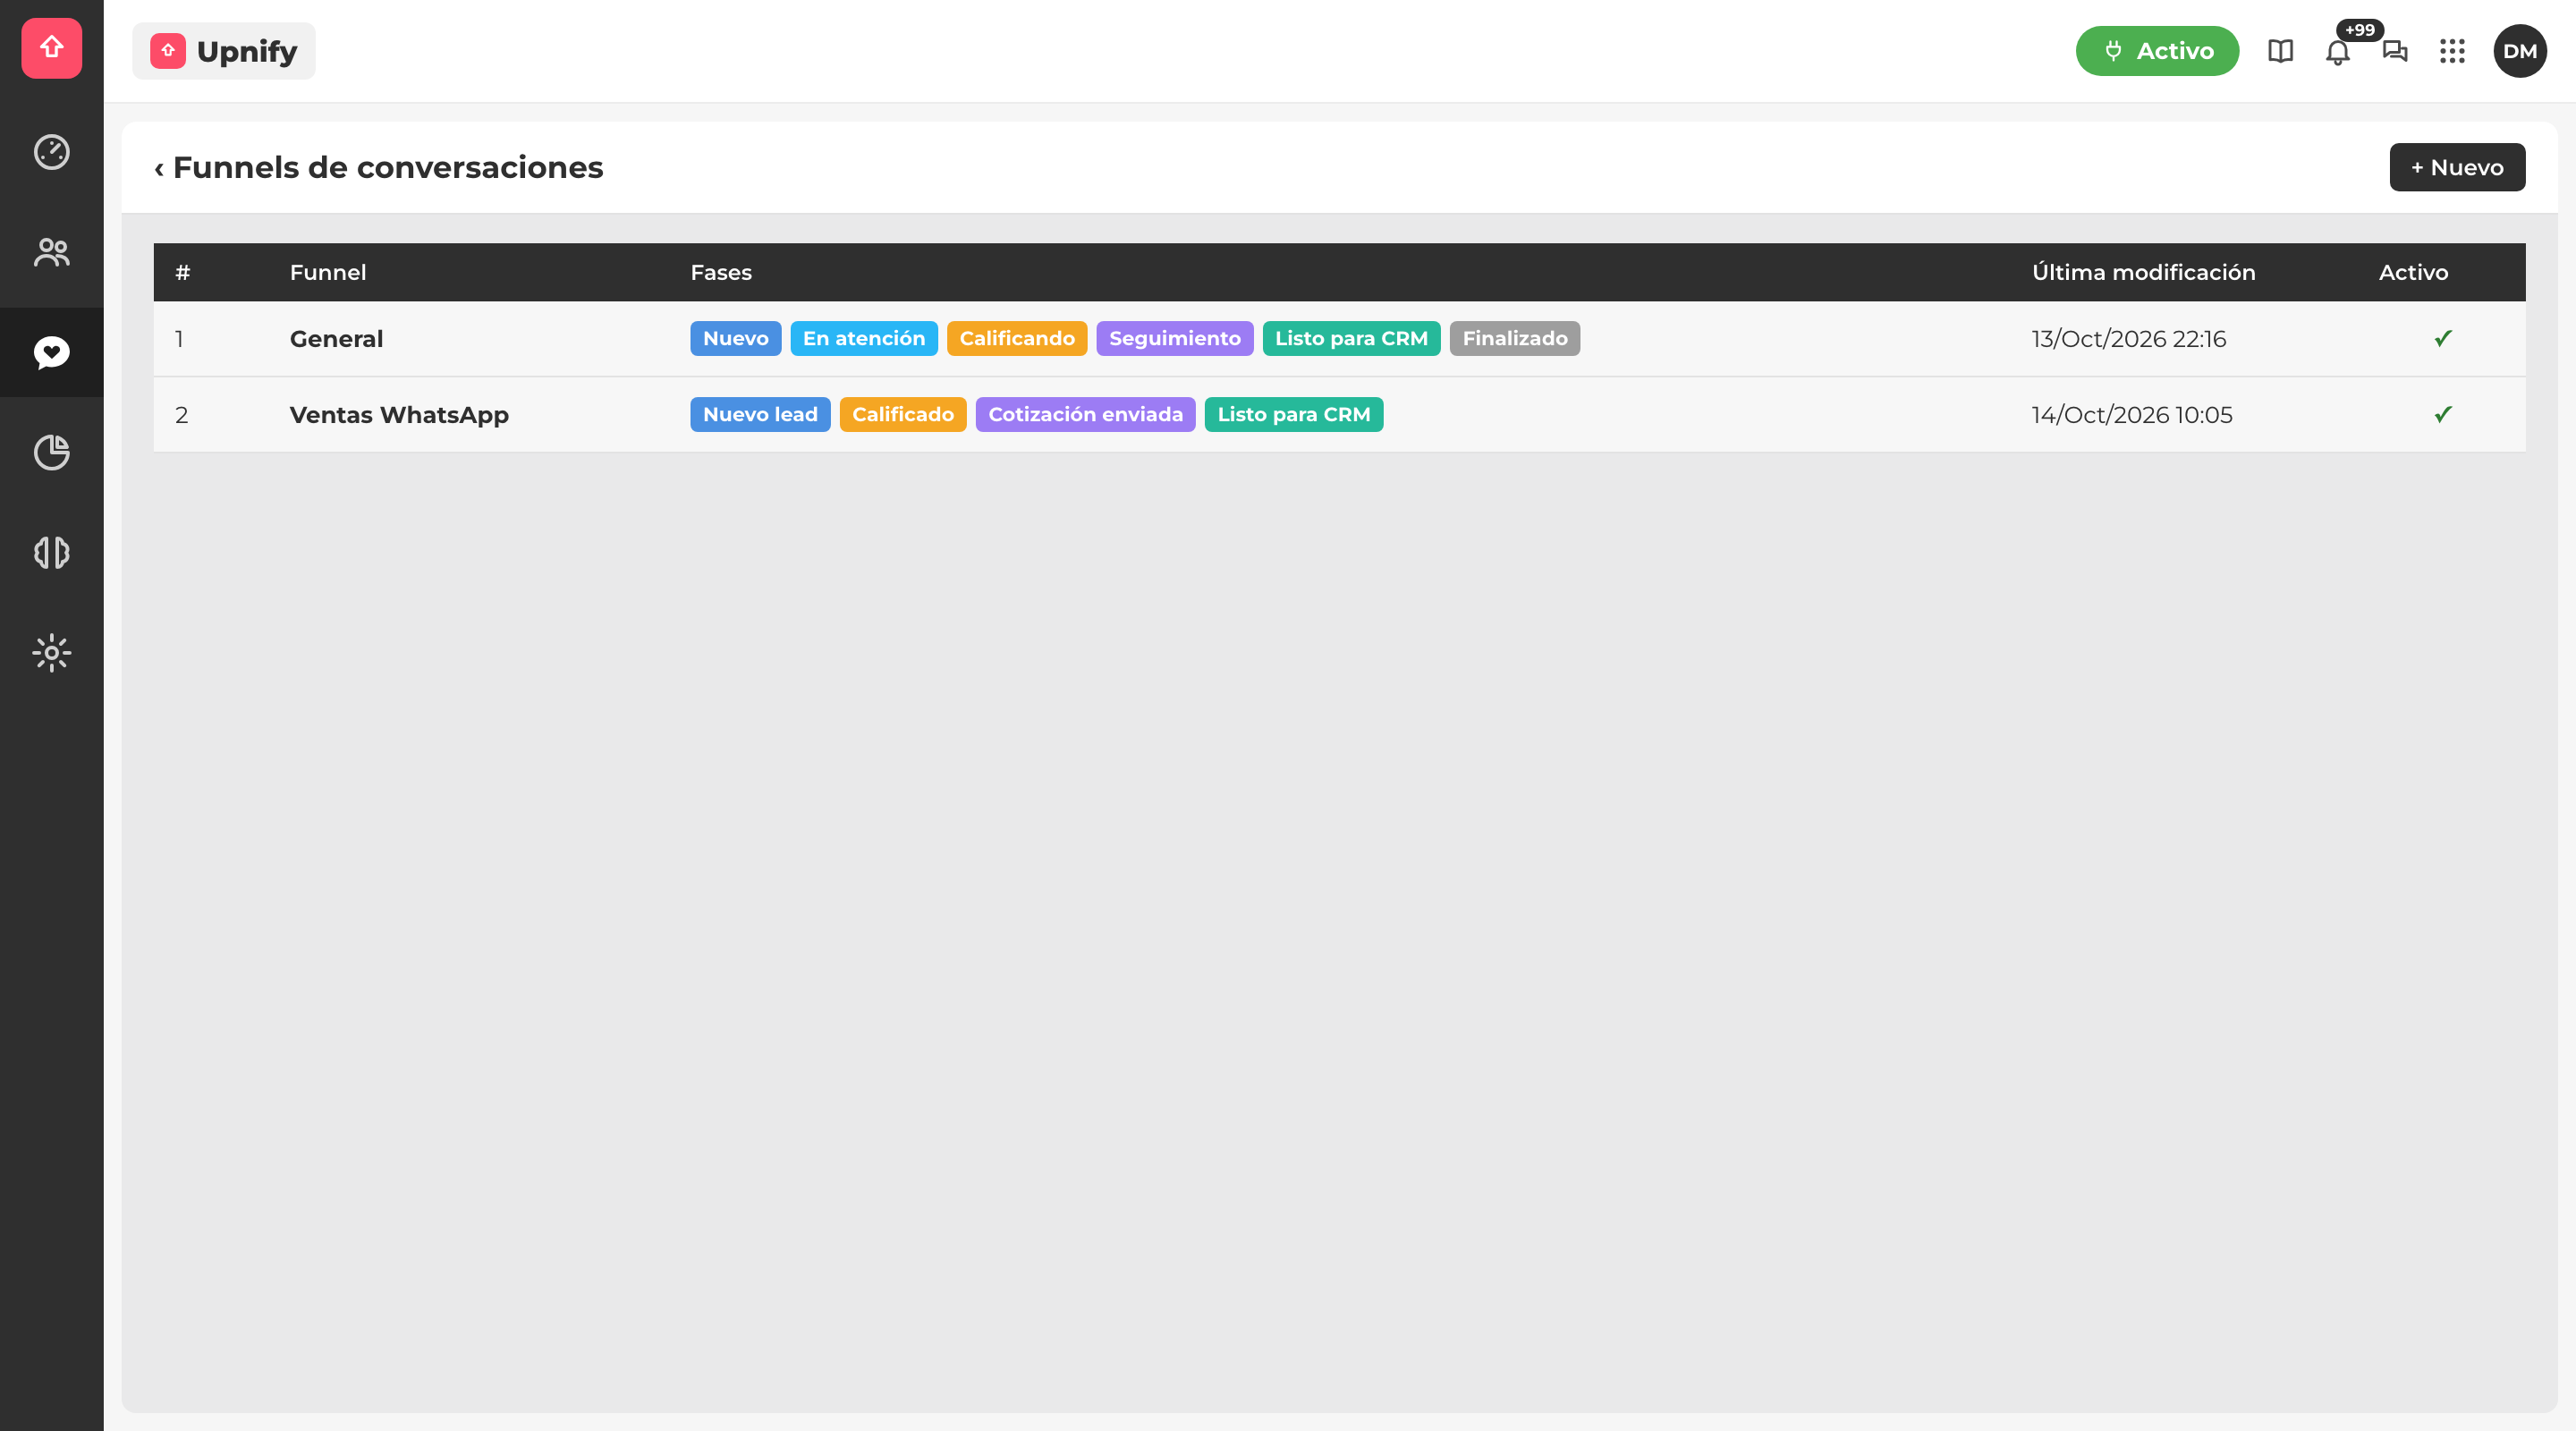Open the DM user avatar menu

tap(2519, 51)
